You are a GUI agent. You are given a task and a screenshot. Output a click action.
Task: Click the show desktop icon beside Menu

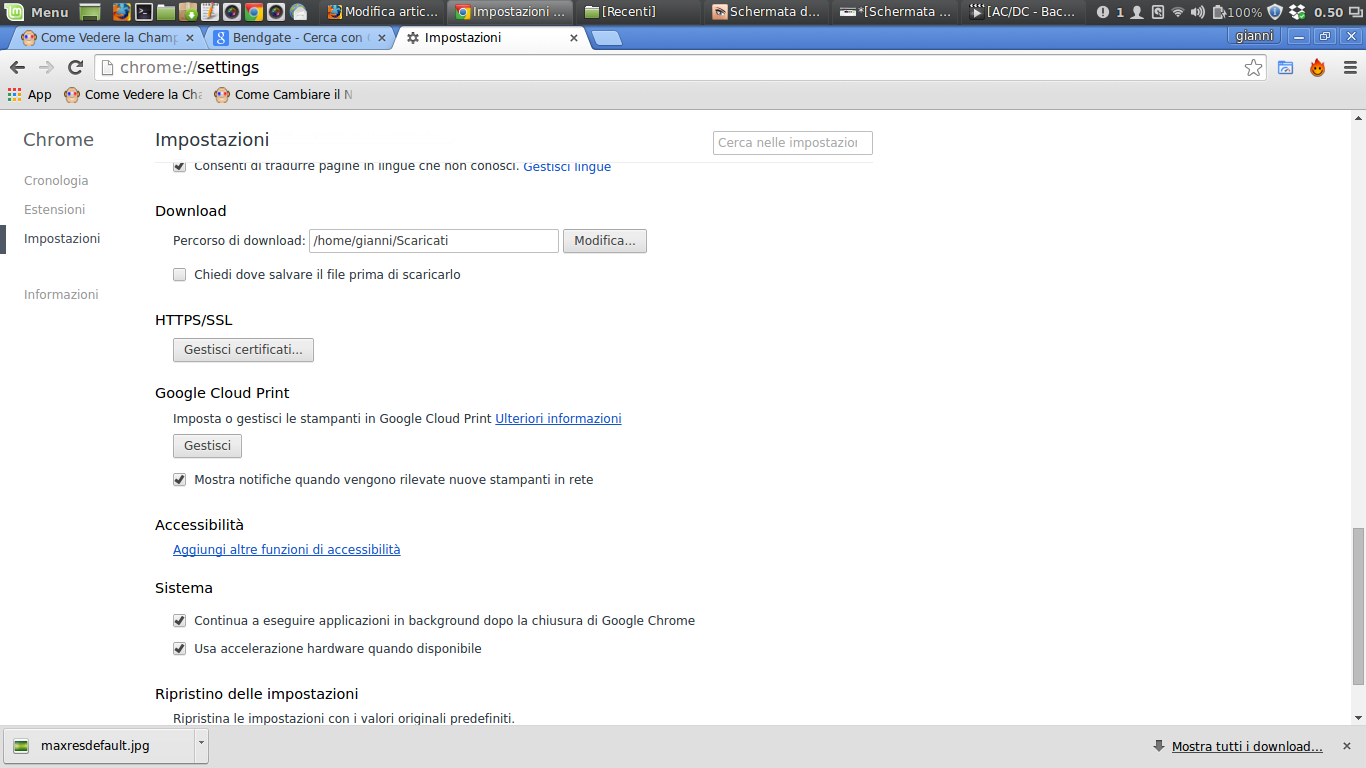coord(90,12)
